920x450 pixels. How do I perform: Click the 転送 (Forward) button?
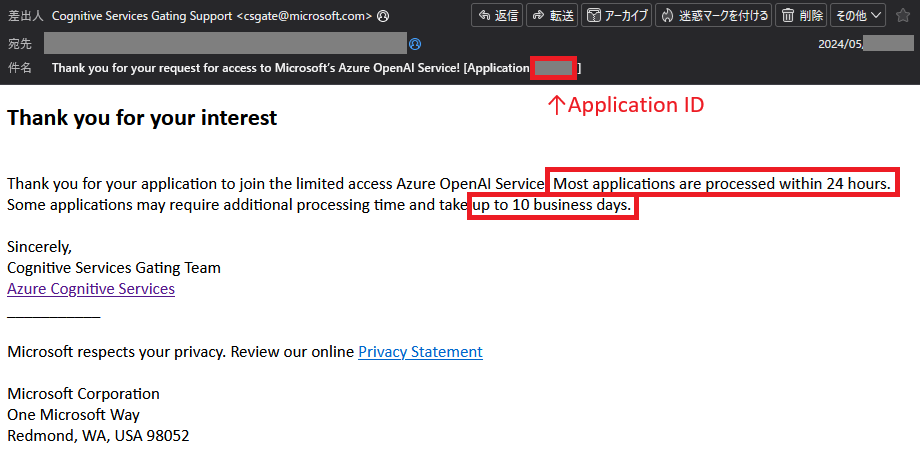click(552, 16)
